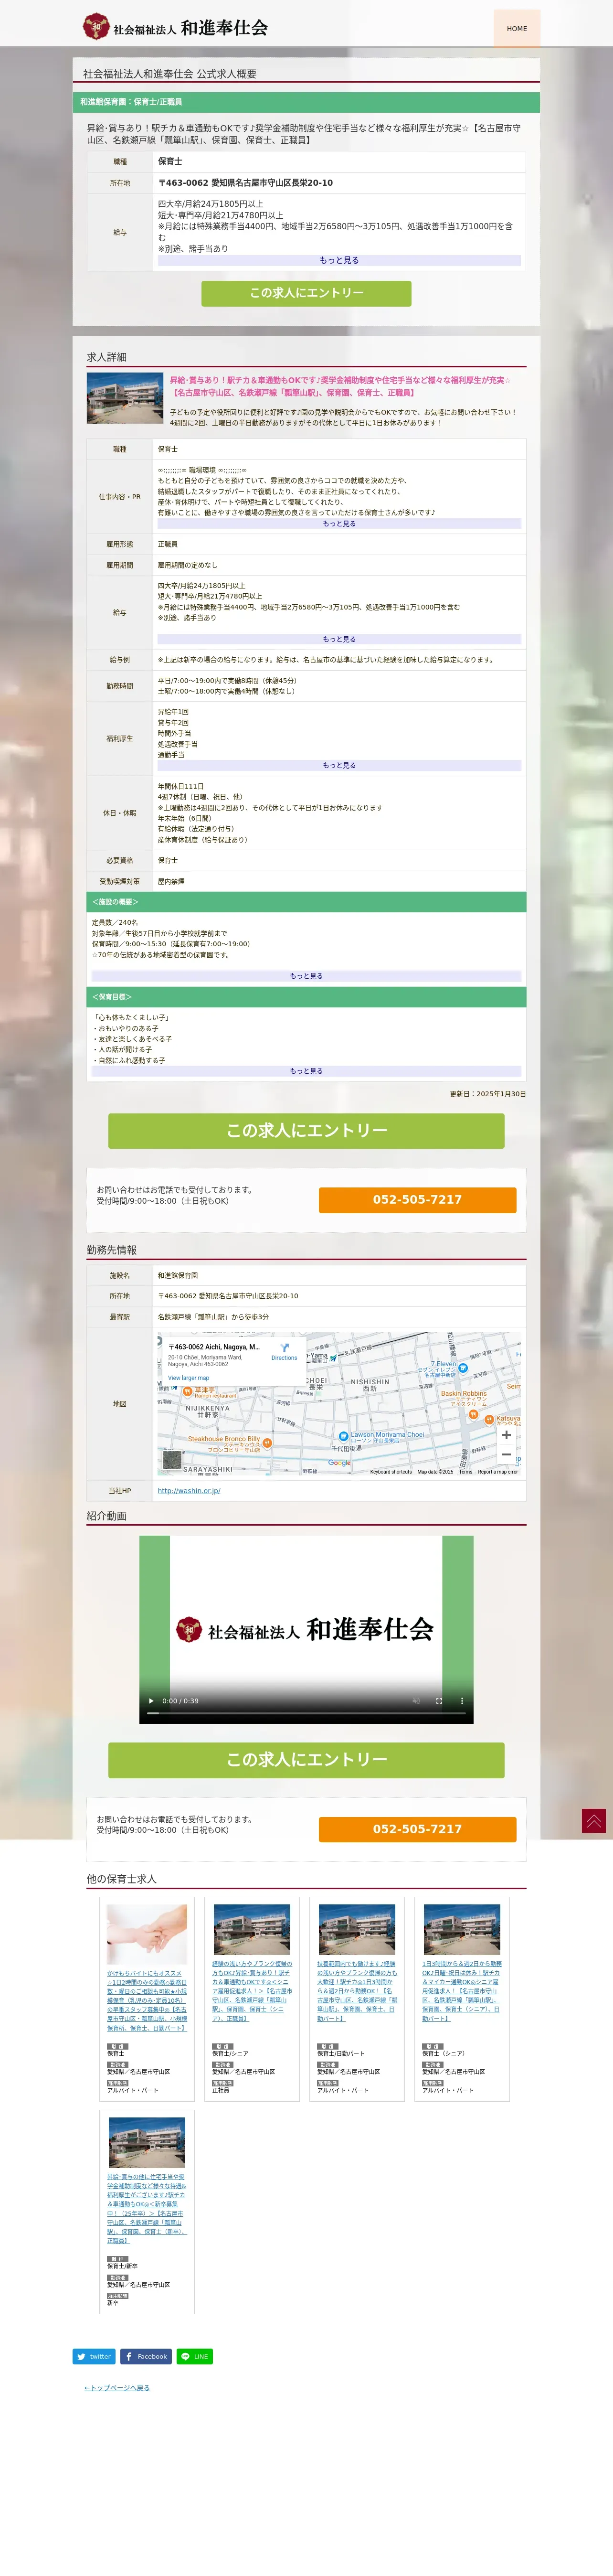Click address '〒463-0062 愛知県名古屋市守山区長栄20-10' in summary
Screen dimensions: 613x2576
[x=245, y=183]
